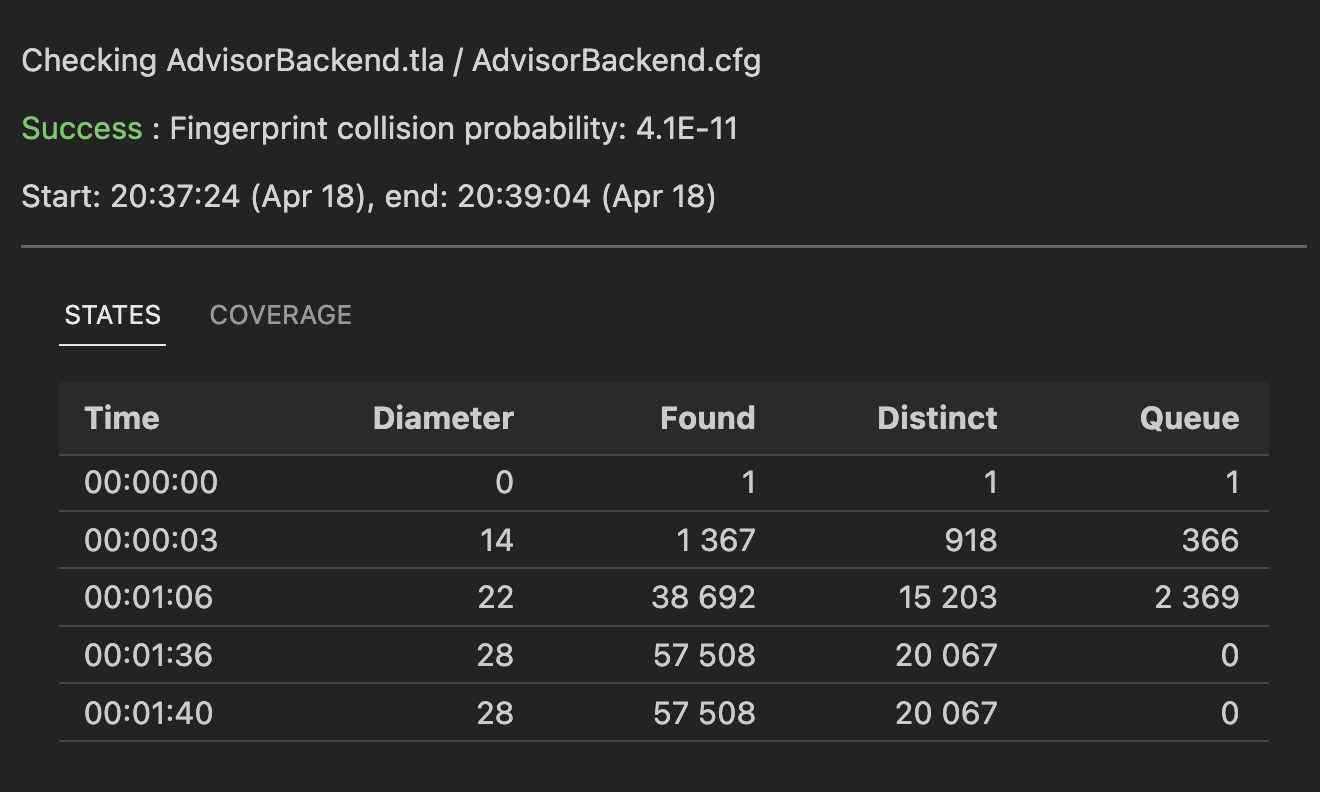Screen dimensions: 1320x792
Task: Click the AdvisorBackend.tla file name in heading
Action: click(305, 61)
